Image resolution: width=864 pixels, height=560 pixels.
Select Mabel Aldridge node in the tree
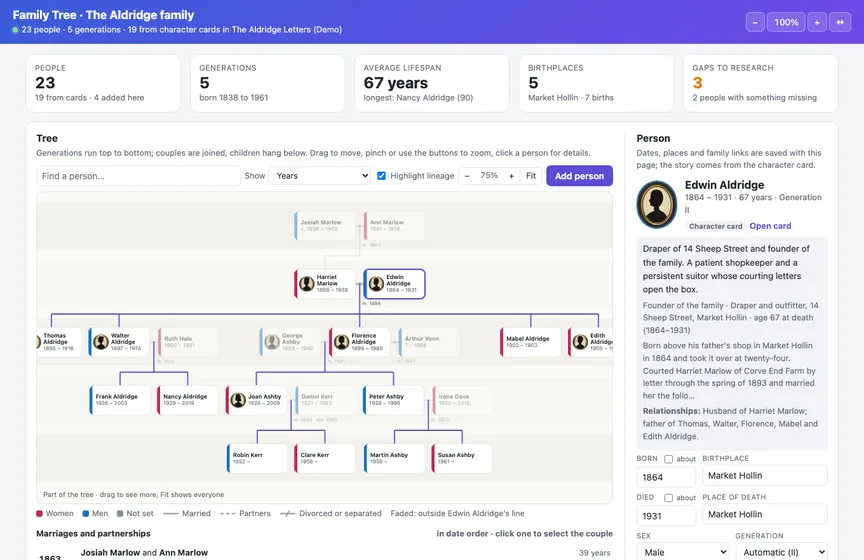pos(531,342)
